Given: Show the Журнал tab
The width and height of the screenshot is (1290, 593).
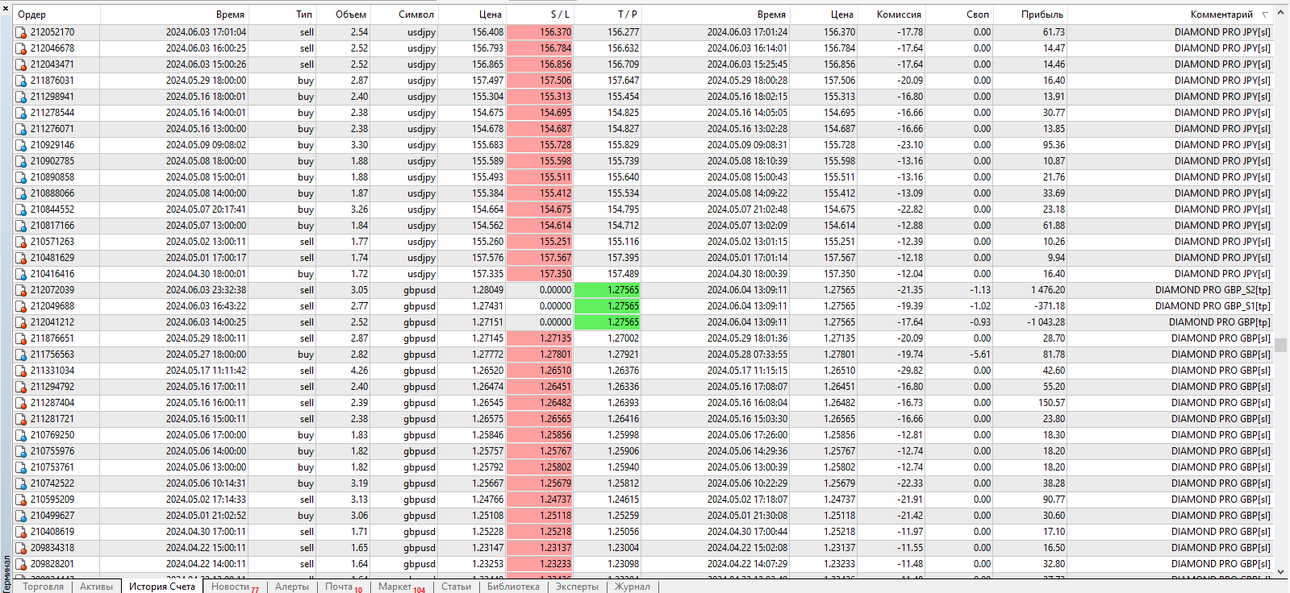Looking at the screenshot, I should tap(633, 586).
